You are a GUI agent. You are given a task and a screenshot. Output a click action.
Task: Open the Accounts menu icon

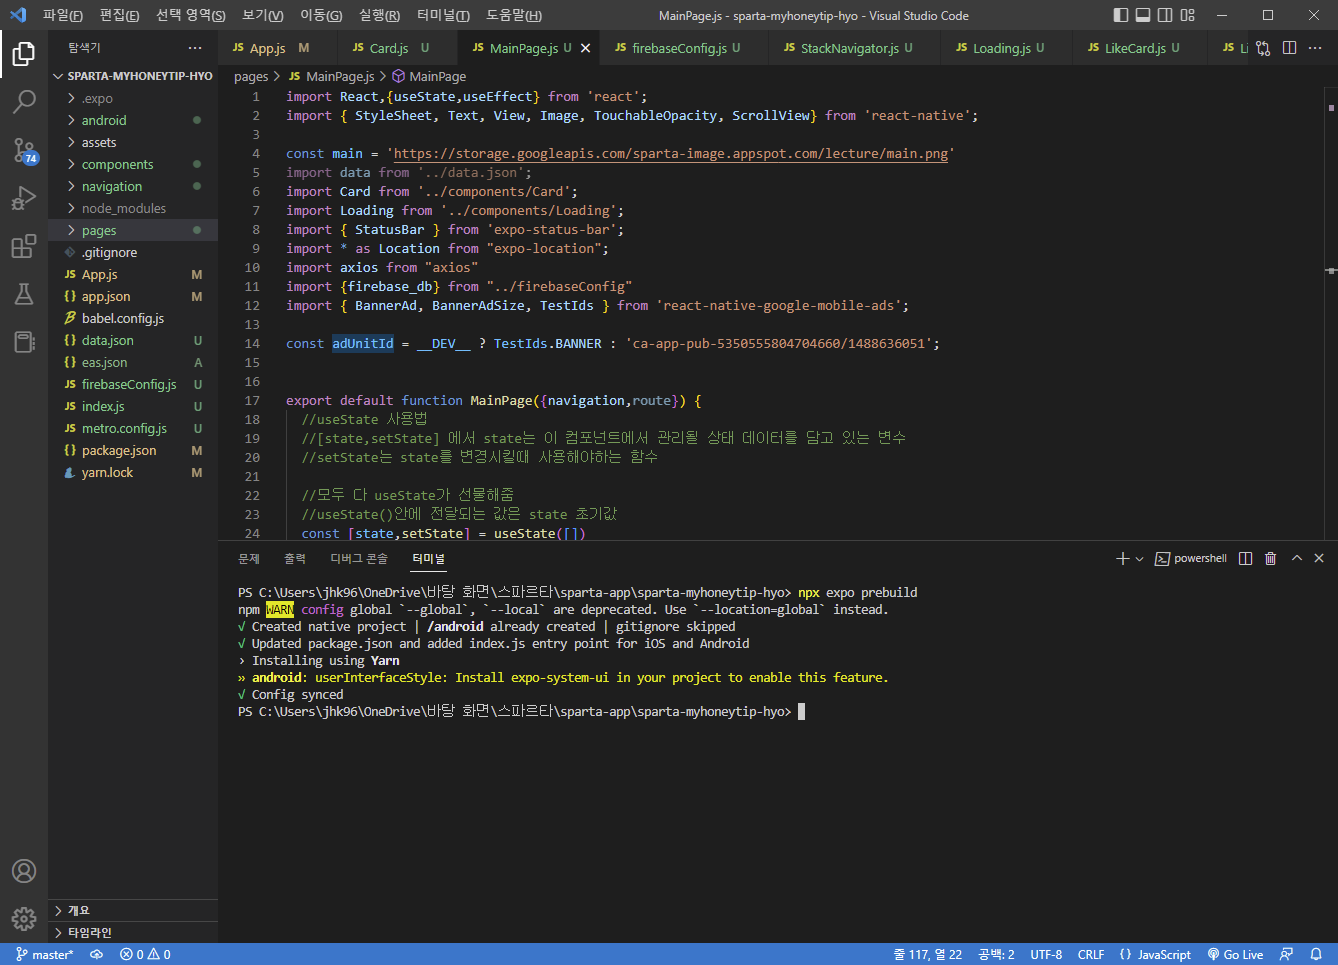point(24,871)
